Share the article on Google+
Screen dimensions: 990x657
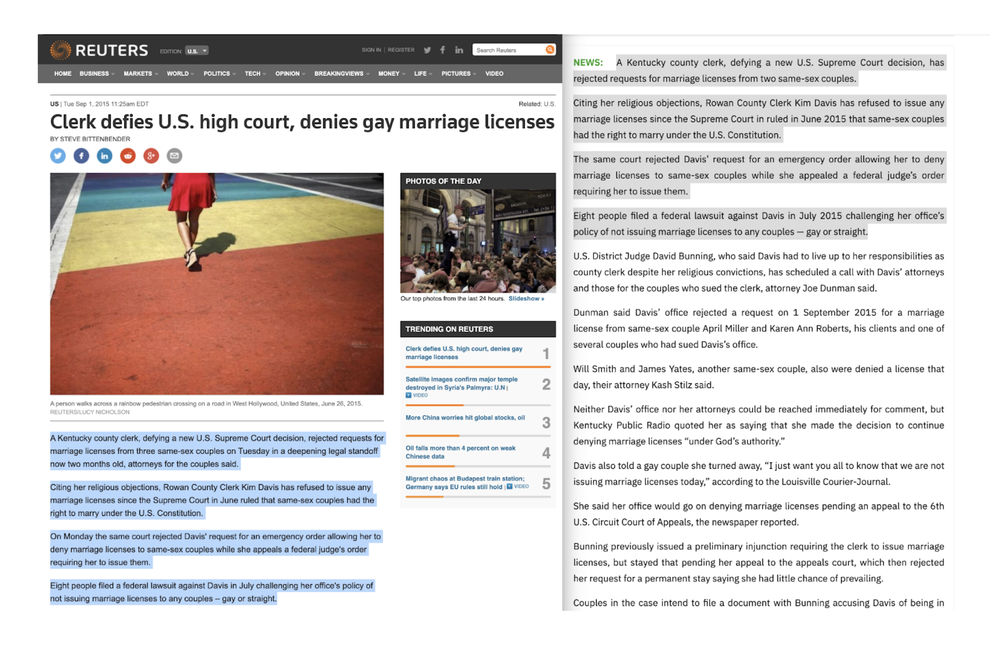pyautogui.click(x=150, y=156)
